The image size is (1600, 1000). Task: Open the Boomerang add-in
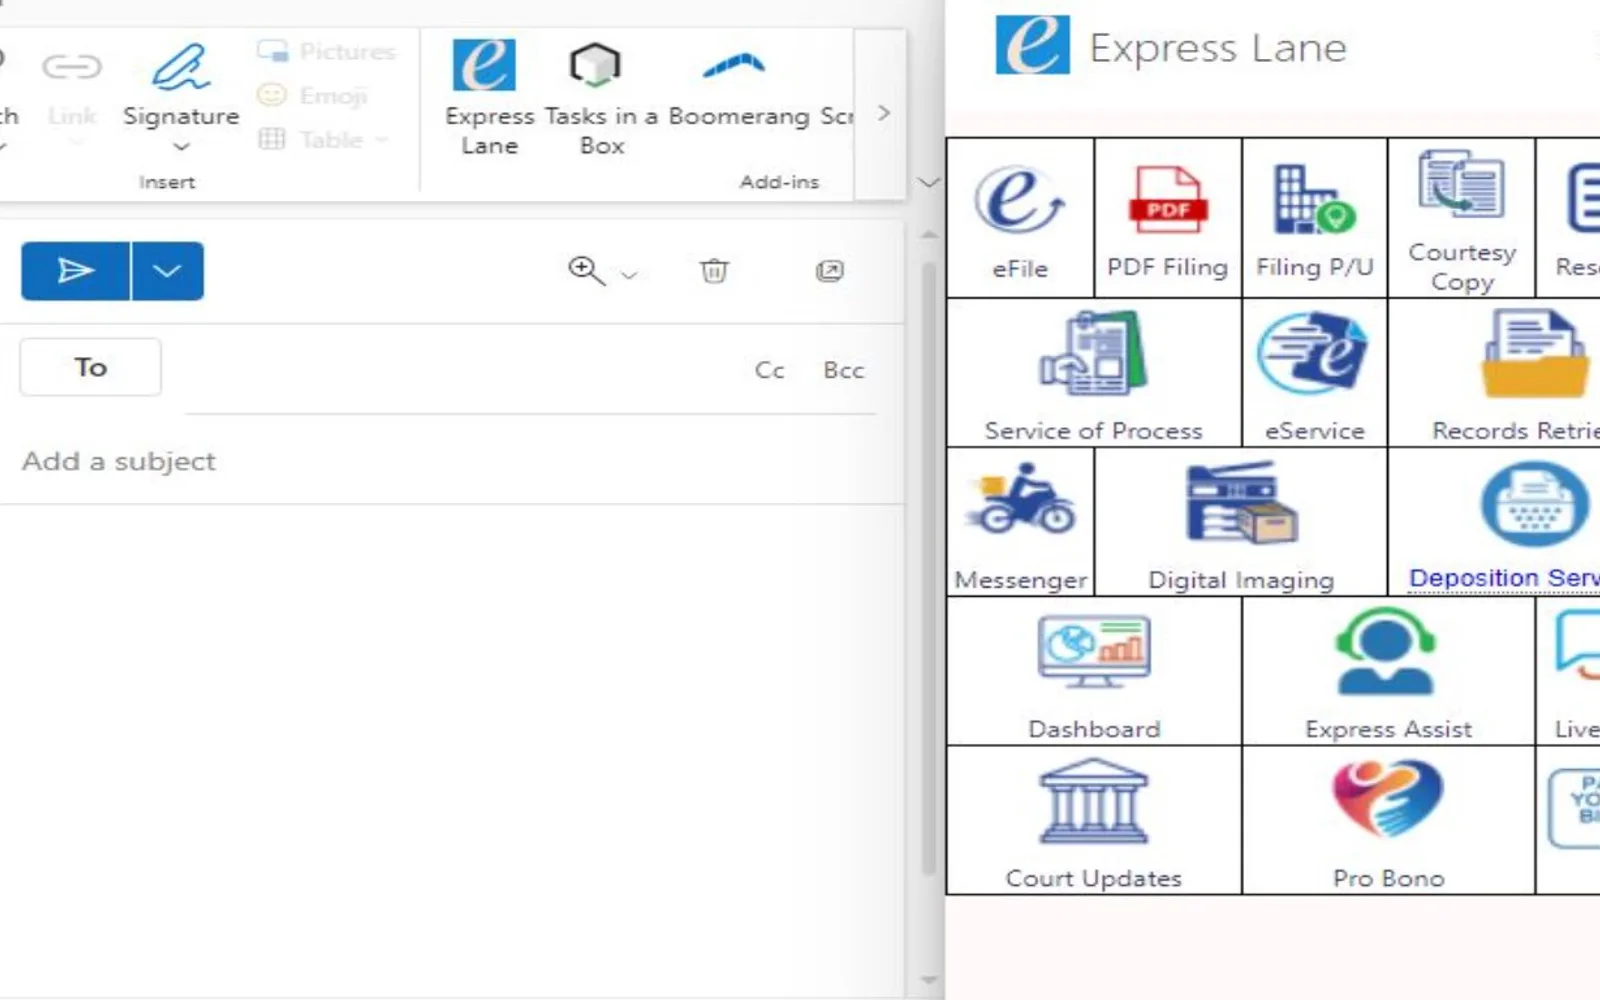click(738, 88)
